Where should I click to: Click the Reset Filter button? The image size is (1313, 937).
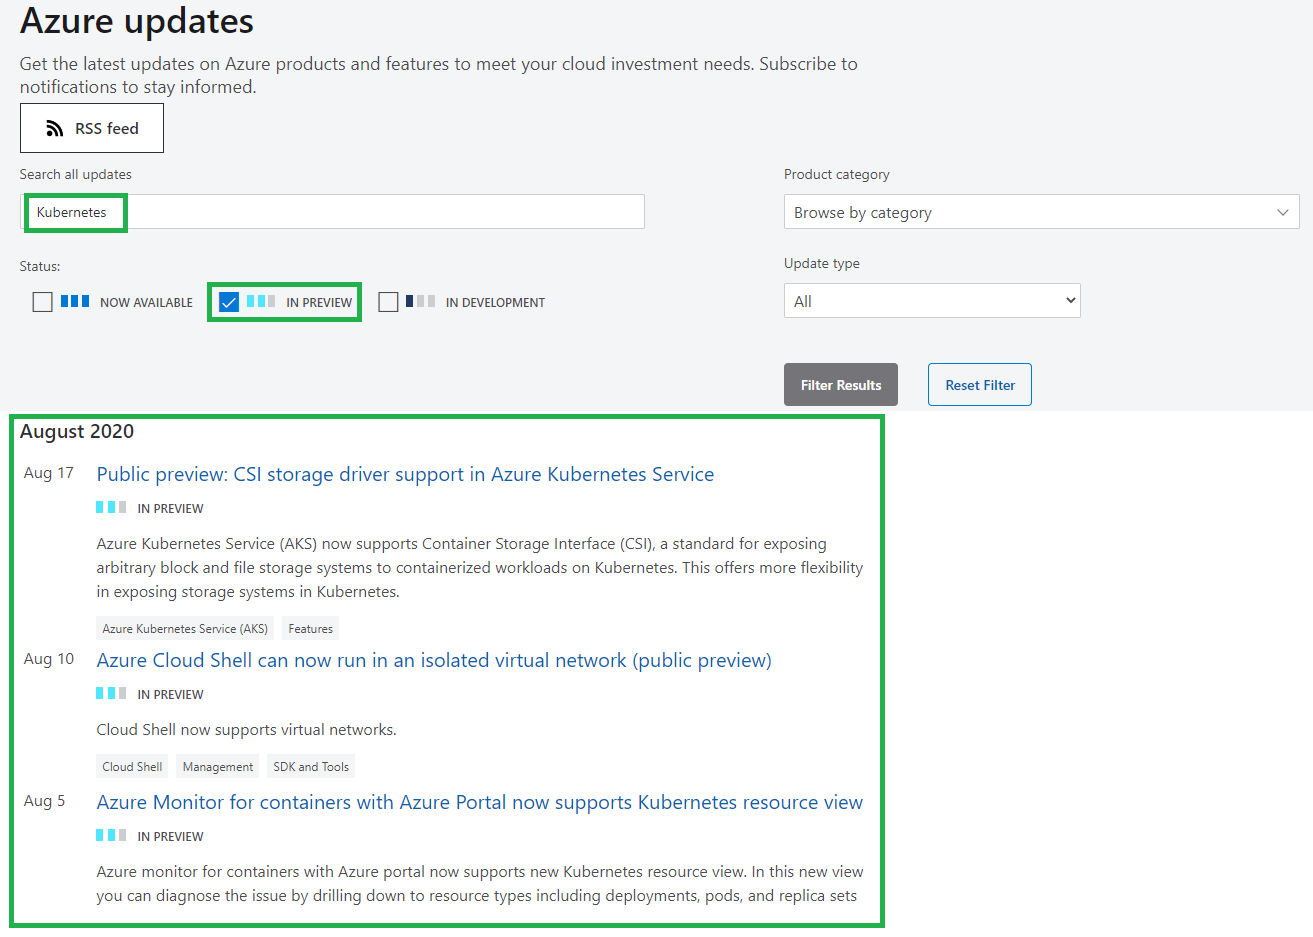979,384
